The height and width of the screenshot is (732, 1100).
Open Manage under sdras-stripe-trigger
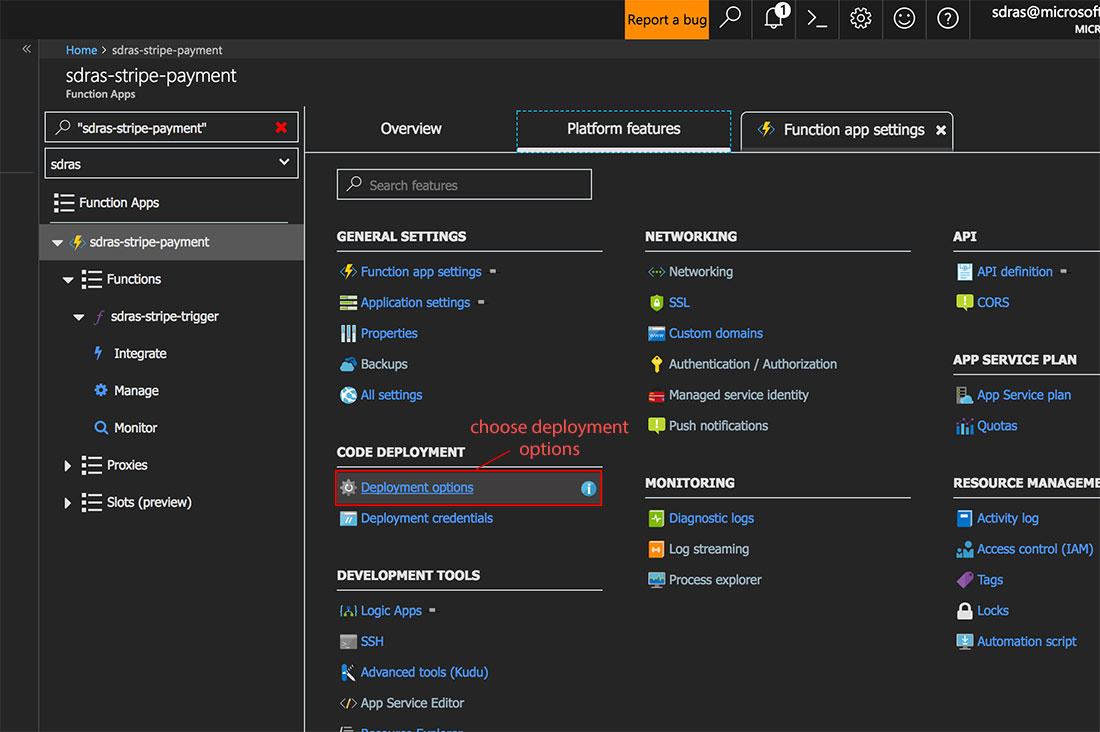(x=136, y=391)
